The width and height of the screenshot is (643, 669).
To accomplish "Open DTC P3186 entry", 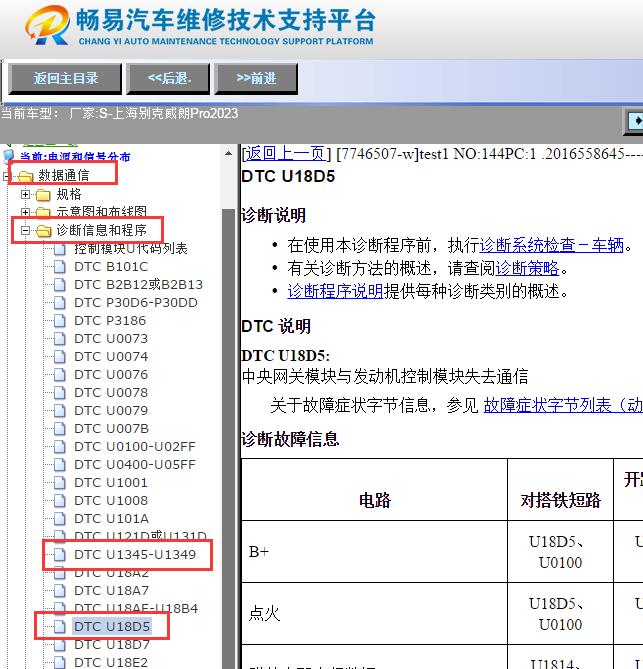I will tap(110, 320).
